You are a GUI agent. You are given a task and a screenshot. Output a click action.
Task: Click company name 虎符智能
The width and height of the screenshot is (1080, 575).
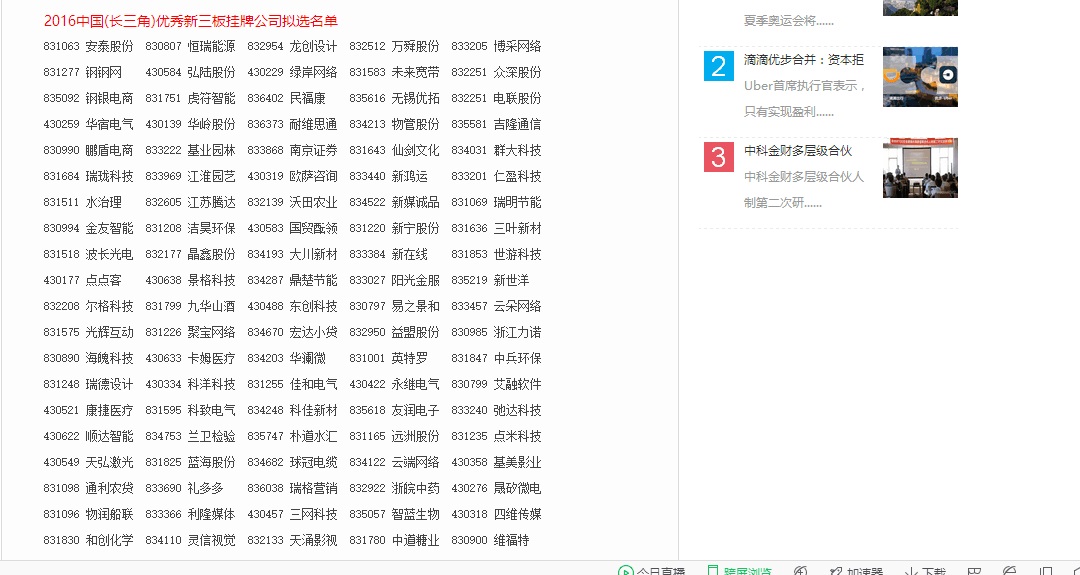coord(211,98)
